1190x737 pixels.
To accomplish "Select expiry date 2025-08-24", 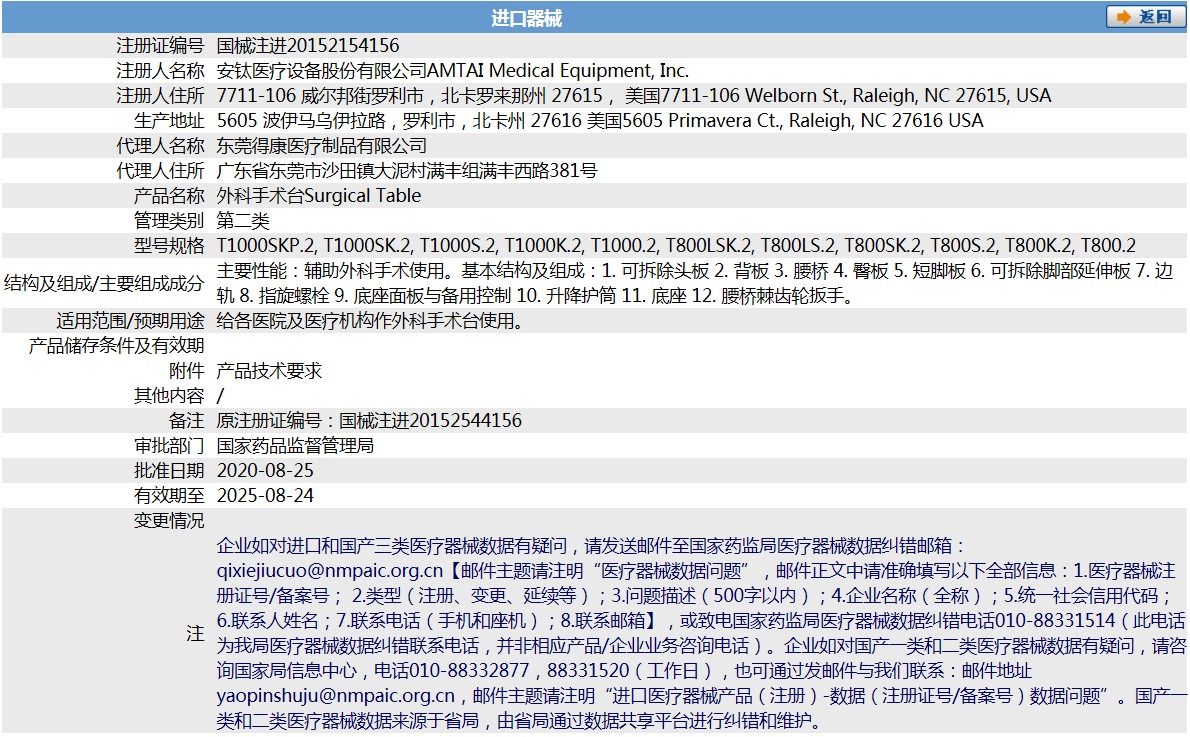I will (x=265, y=496).
